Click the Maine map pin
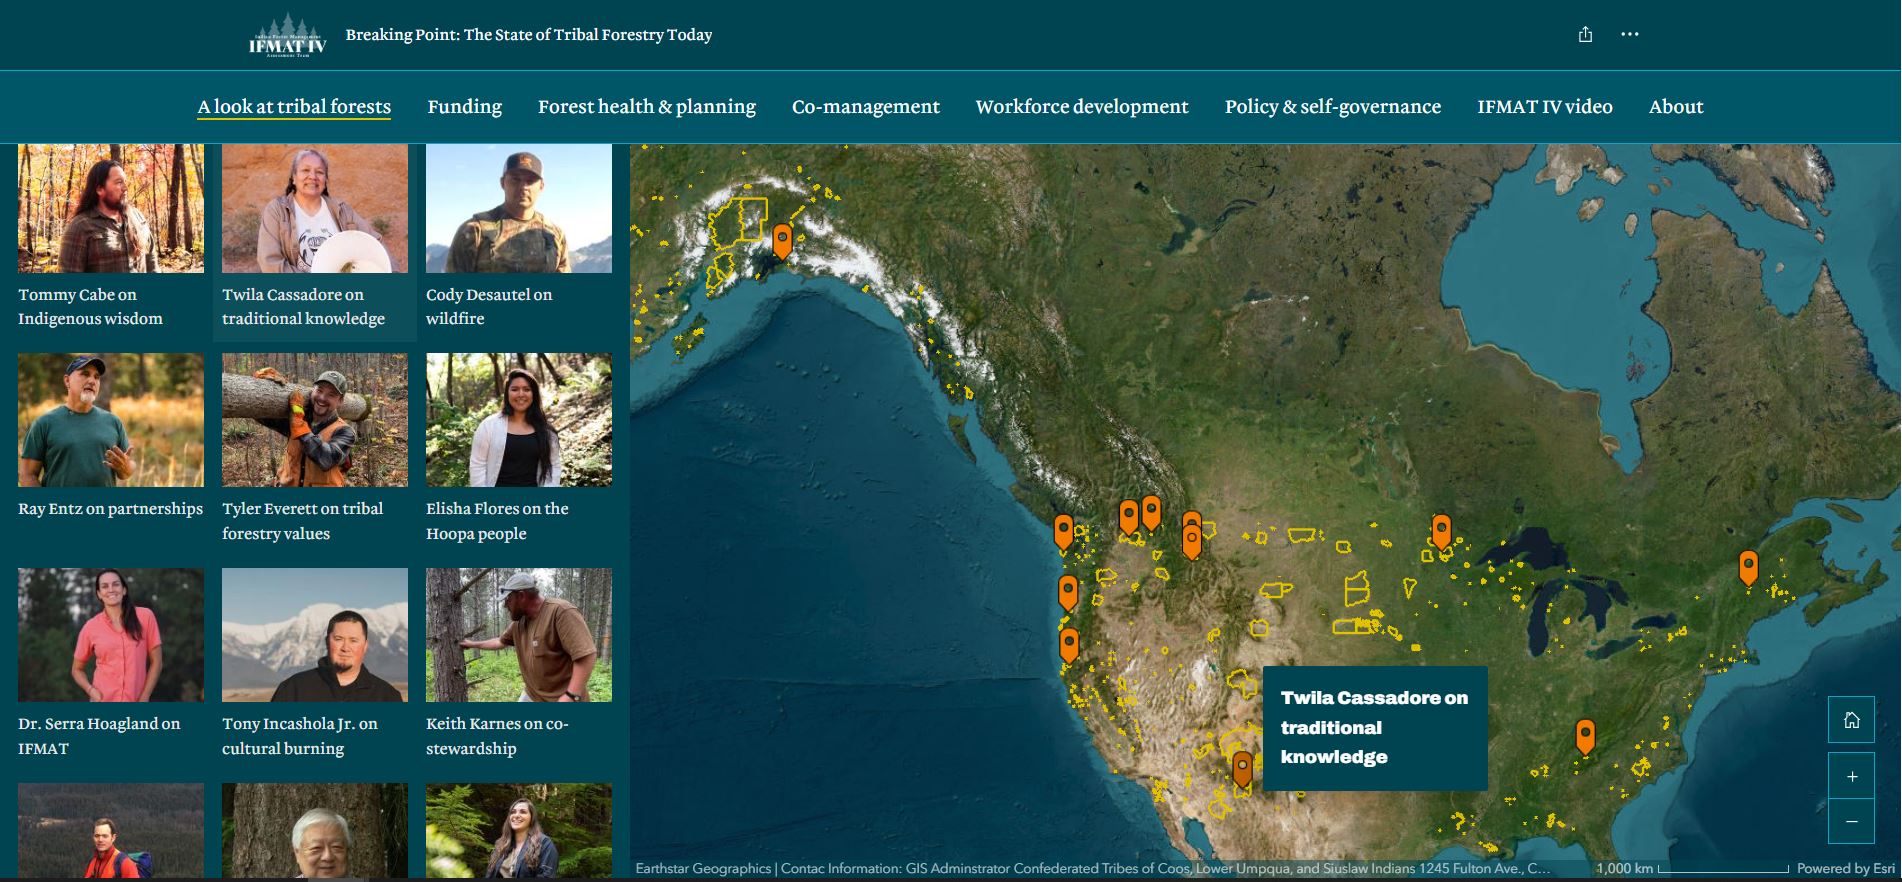Image resolution: width=1902 pixels, height=882 pixels. pos(1748,567)
